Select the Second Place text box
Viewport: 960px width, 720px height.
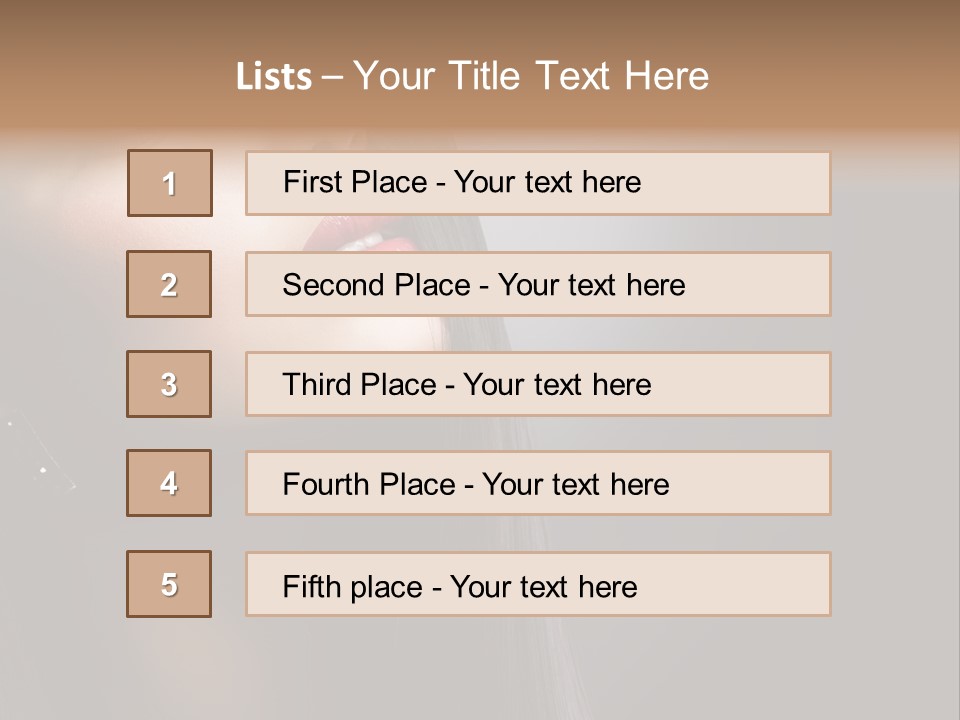pos(538,284)
